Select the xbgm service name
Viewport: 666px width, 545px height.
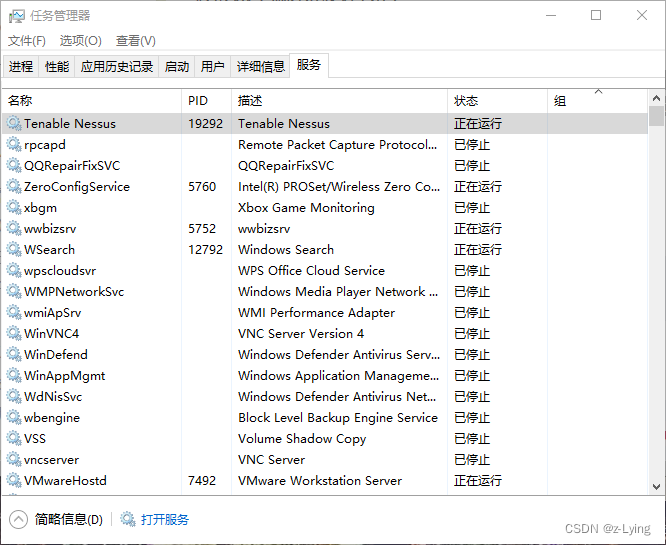[x=40, y=208]
